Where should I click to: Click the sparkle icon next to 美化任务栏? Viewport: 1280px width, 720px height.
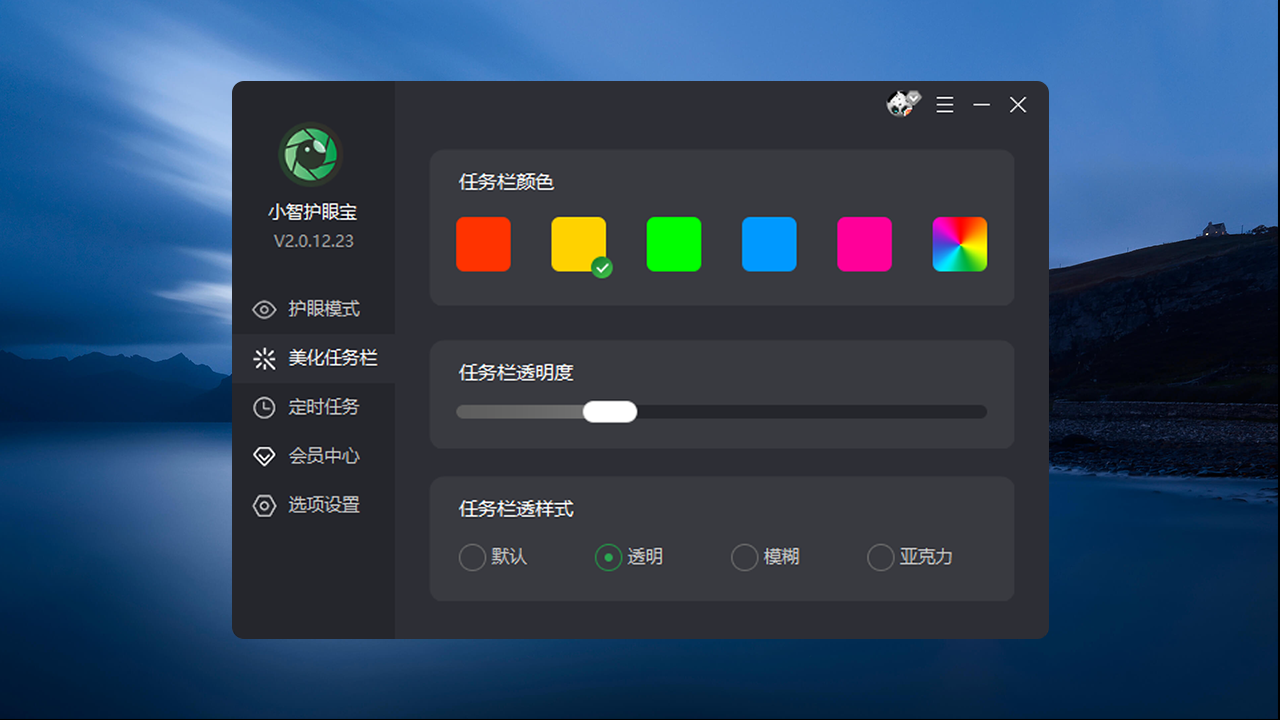264,358
